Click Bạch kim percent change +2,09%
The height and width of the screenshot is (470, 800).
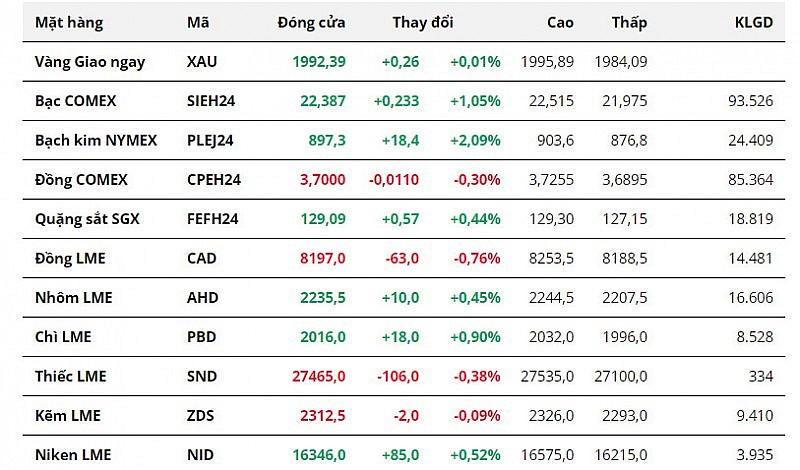475,140
